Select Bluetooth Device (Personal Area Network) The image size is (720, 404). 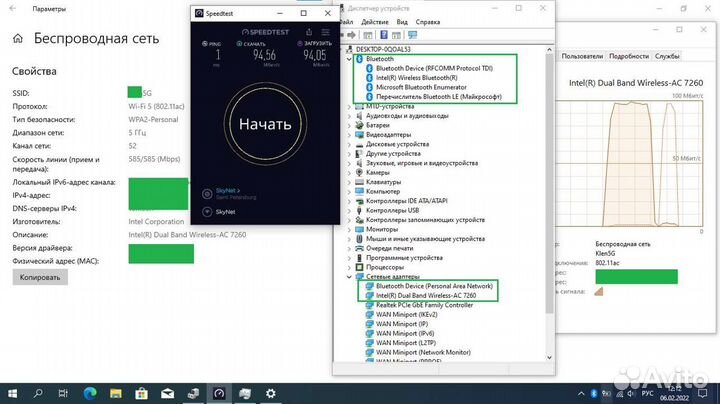[x=434, y=286]
